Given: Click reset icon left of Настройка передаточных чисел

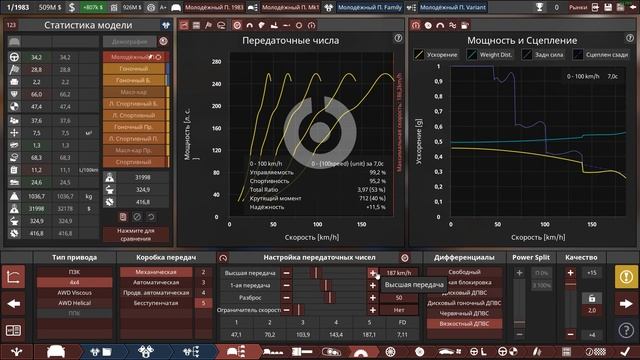Looking at the screenshot, I should tap(223, 258).
